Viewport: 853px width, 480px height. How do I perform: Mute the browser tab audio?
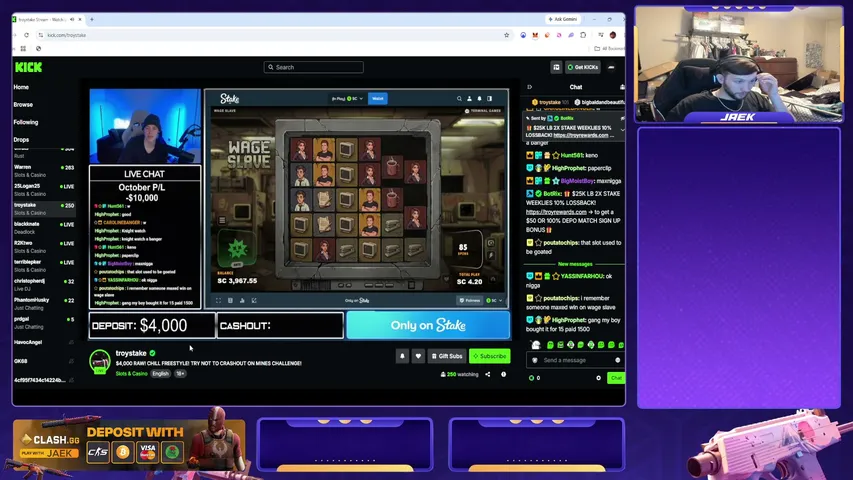tap(72, 19)
